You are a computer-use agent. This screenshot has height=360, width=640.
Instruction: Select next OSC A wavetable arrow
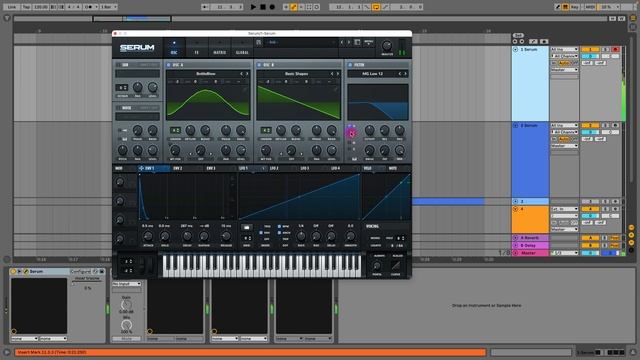247,74
